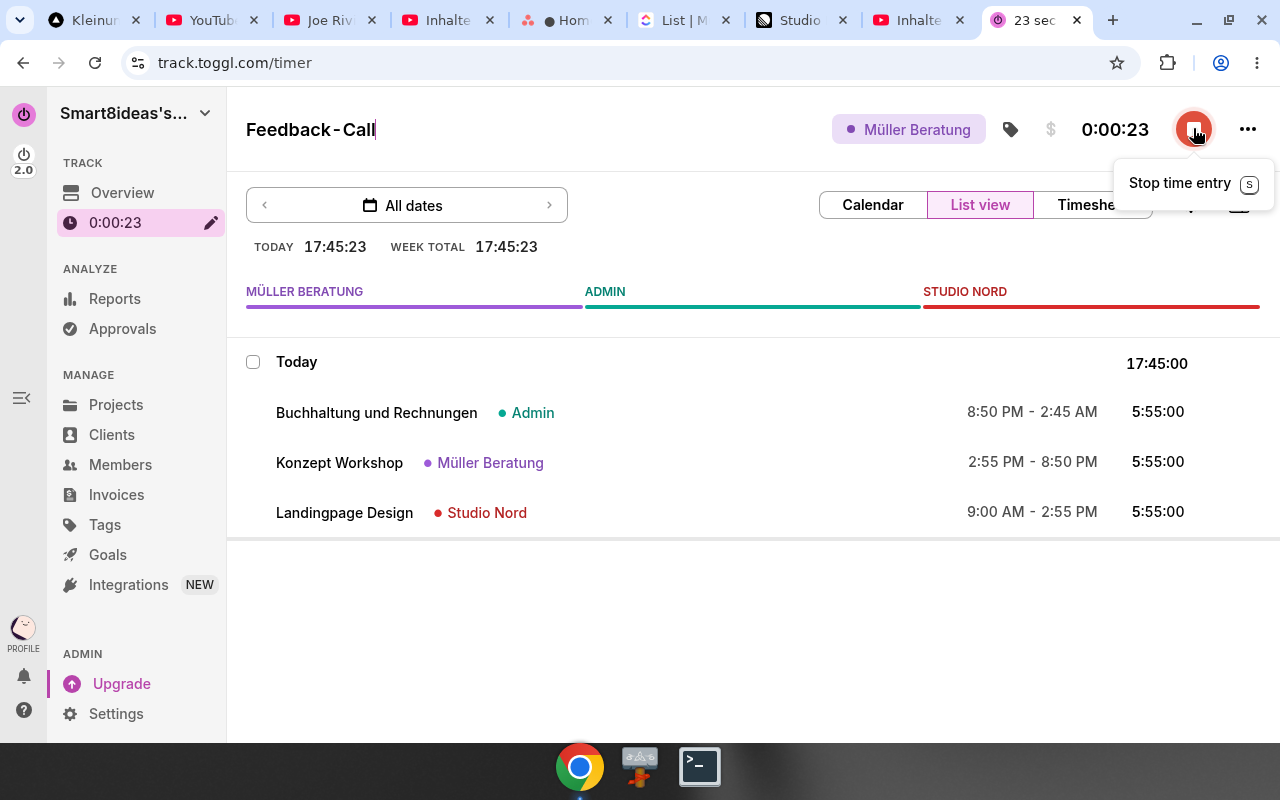This screenshot has height=800, width=1280.
Task: Click the Chrome icon in the taskbar
Action: (580, 767)
